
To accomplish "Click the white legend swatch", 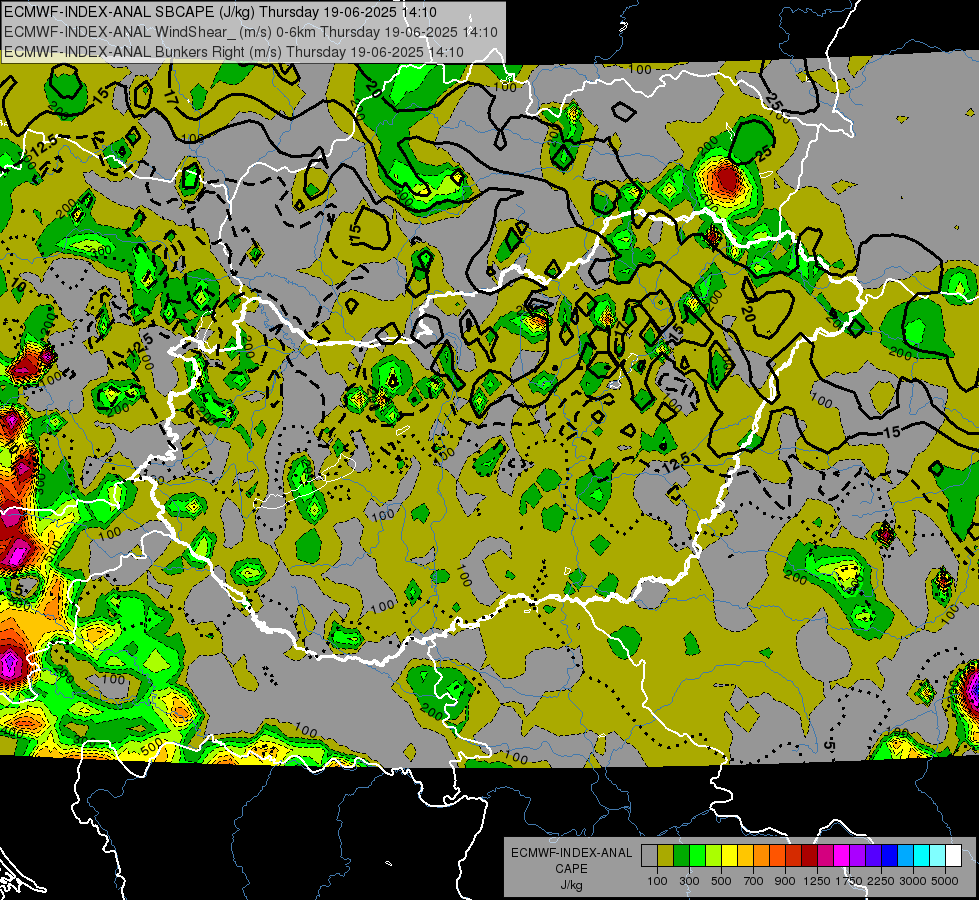I will coord(953,856).
